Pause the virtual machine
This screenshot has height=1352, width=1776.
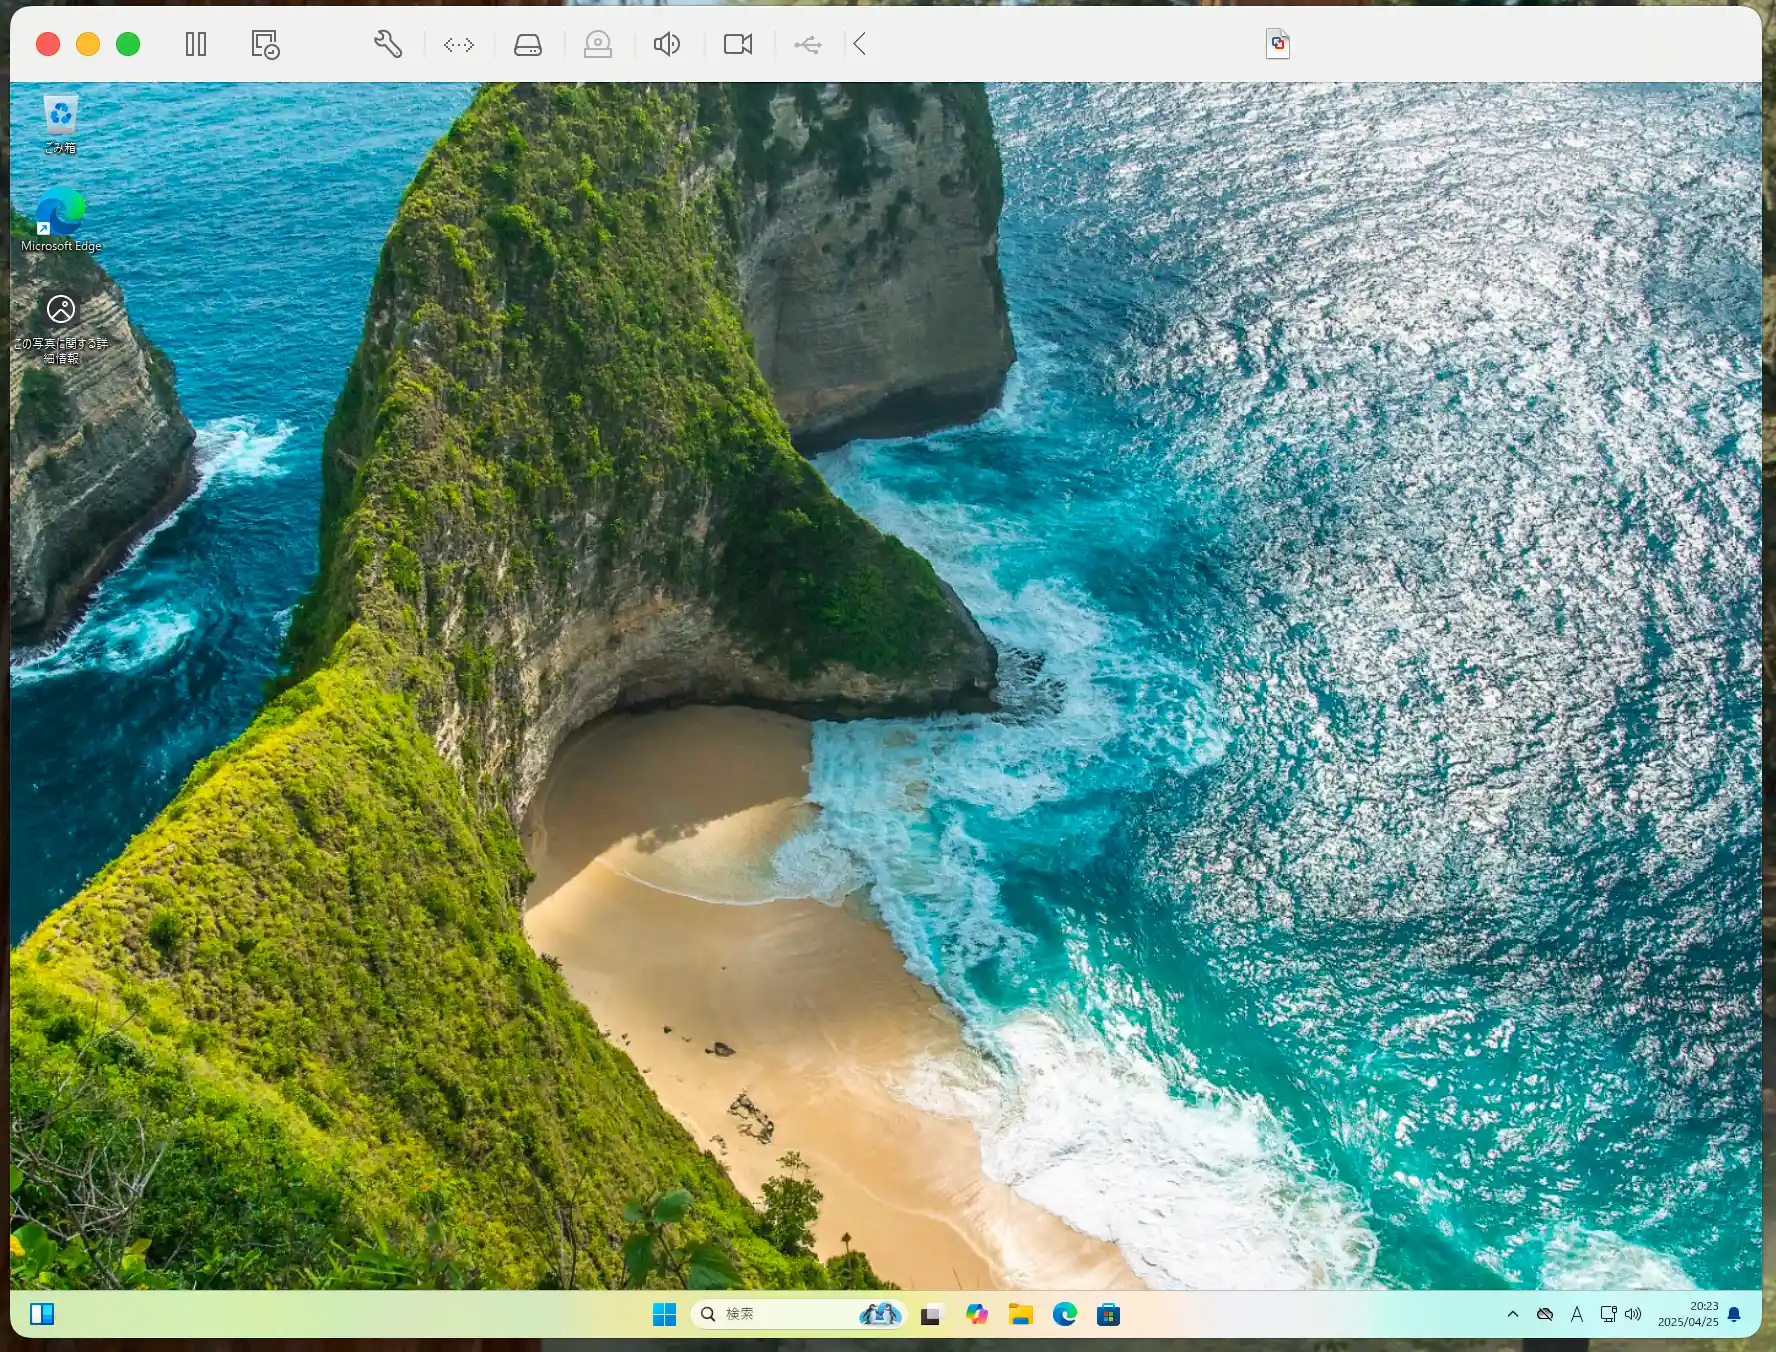pyautogui.click(x=196, y=44)
